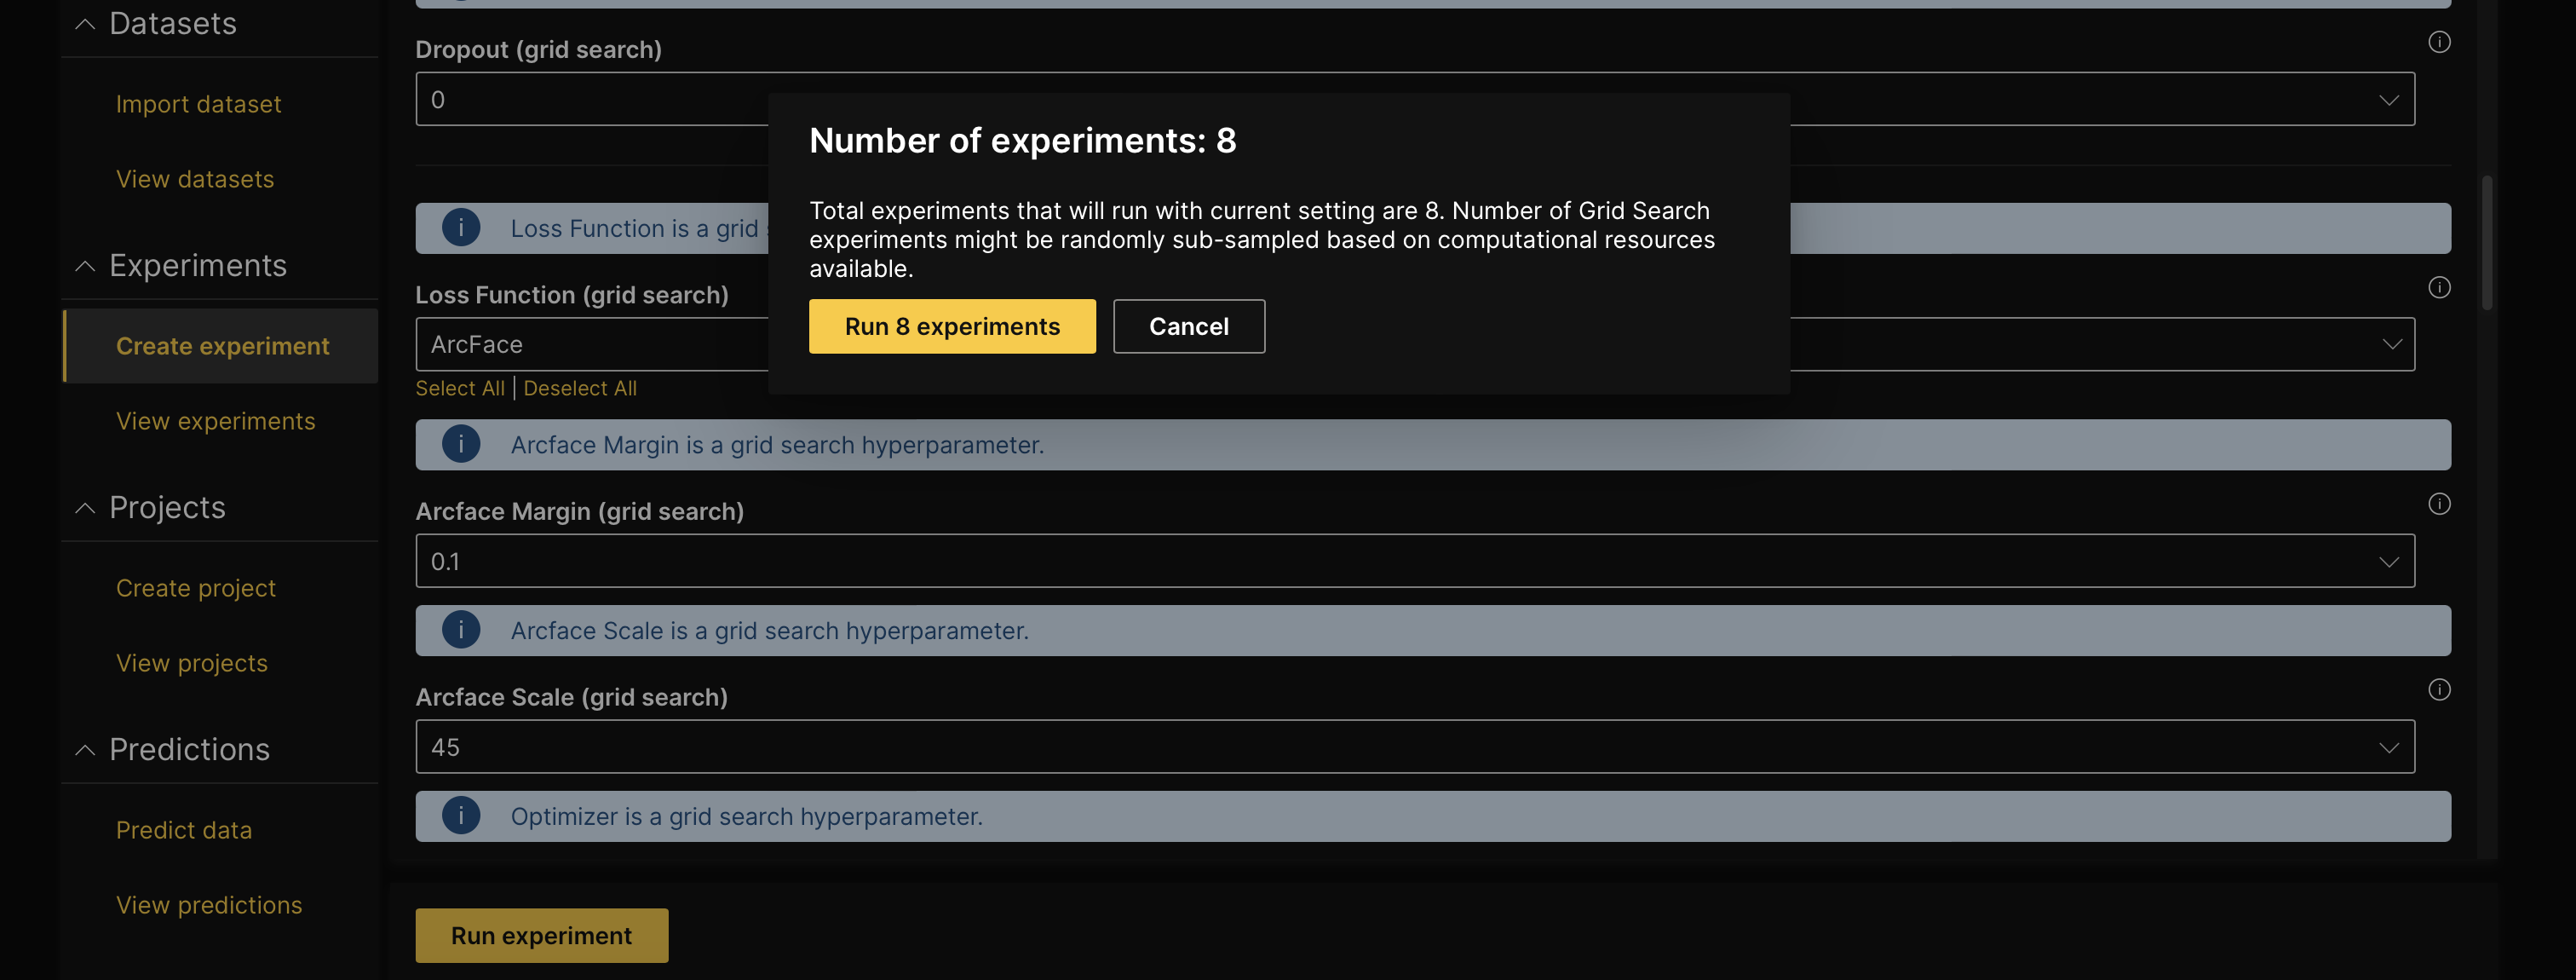Click blue info icon in Loss Function banner
The height and width of the screenshot is (980, 2576).
click(461, 228)
